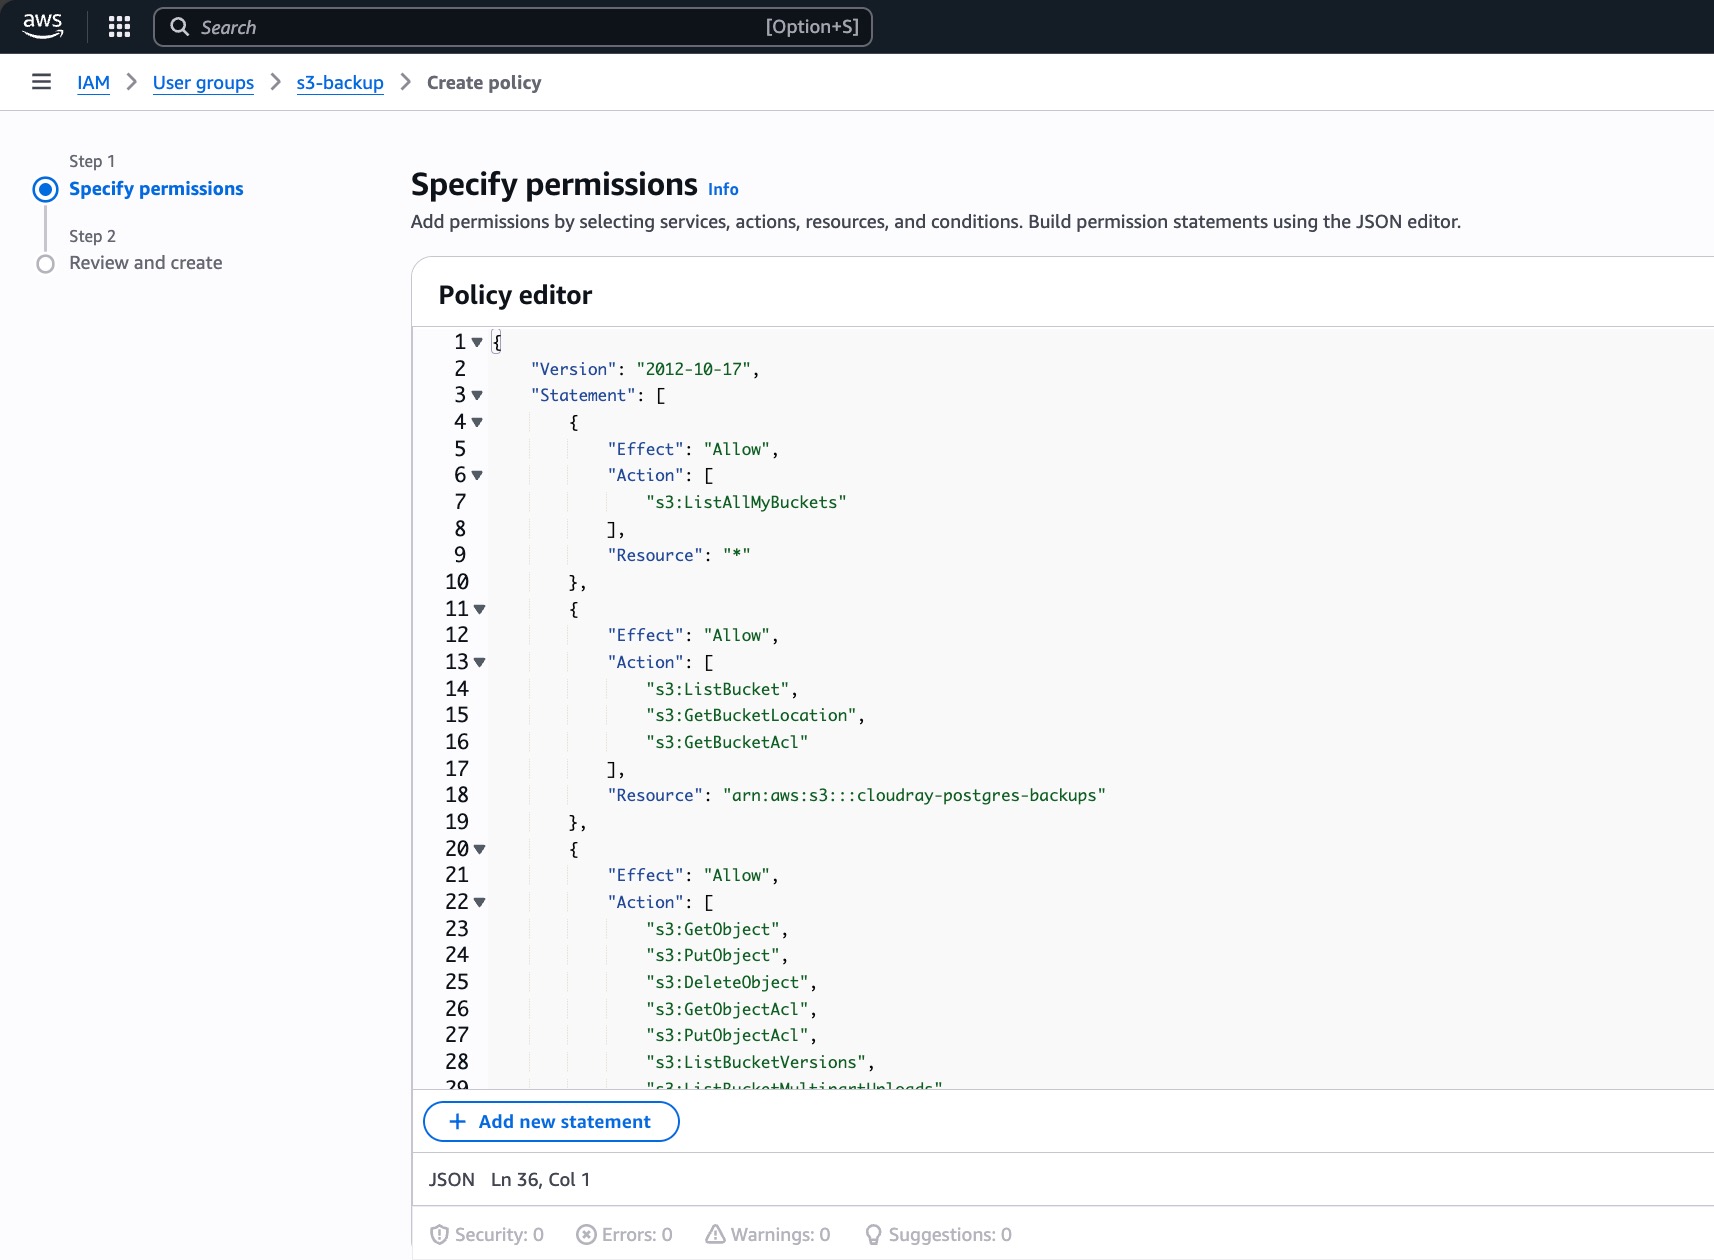The height and width of the screenshot is (1260, 1714).
Task: Open the IAM breadcrumb link
Action: coord(93,83)
